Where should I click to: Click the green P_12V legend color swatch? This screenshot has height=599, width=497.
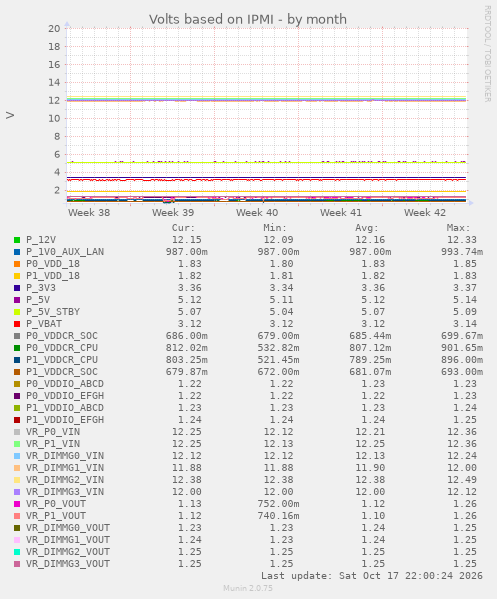[17, 240]
